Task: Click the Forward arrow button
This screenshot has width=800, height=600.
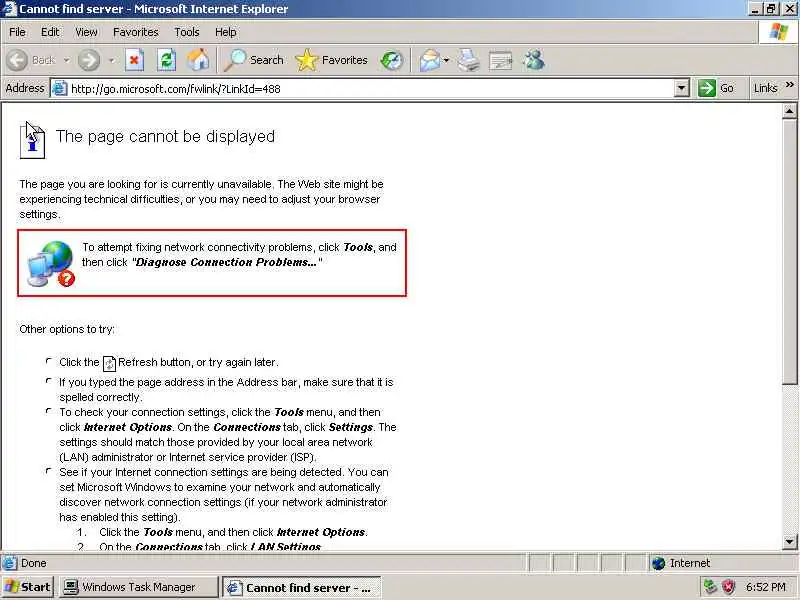Action: tap(89, 60)
